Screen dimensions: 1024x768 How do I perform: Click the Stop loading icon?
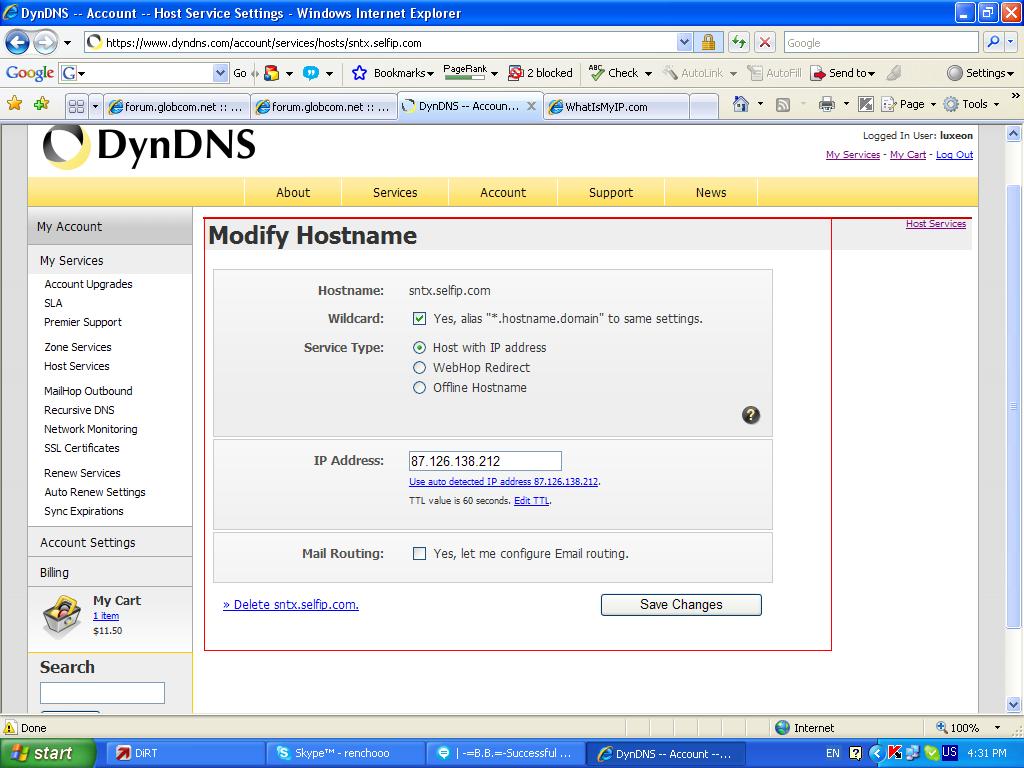pyautogui.click(x=765, y=42)
